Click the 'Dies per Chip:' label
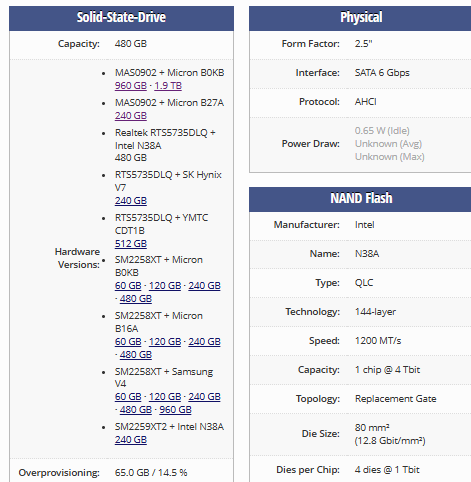471x482 pixels. tap(308, 470)
